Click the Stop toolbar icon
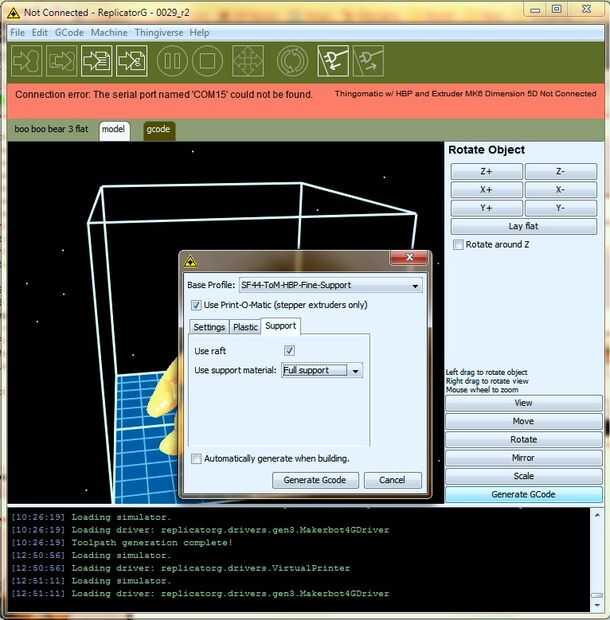The height and width of the screenshot is (620, 610). coord(208,61)
